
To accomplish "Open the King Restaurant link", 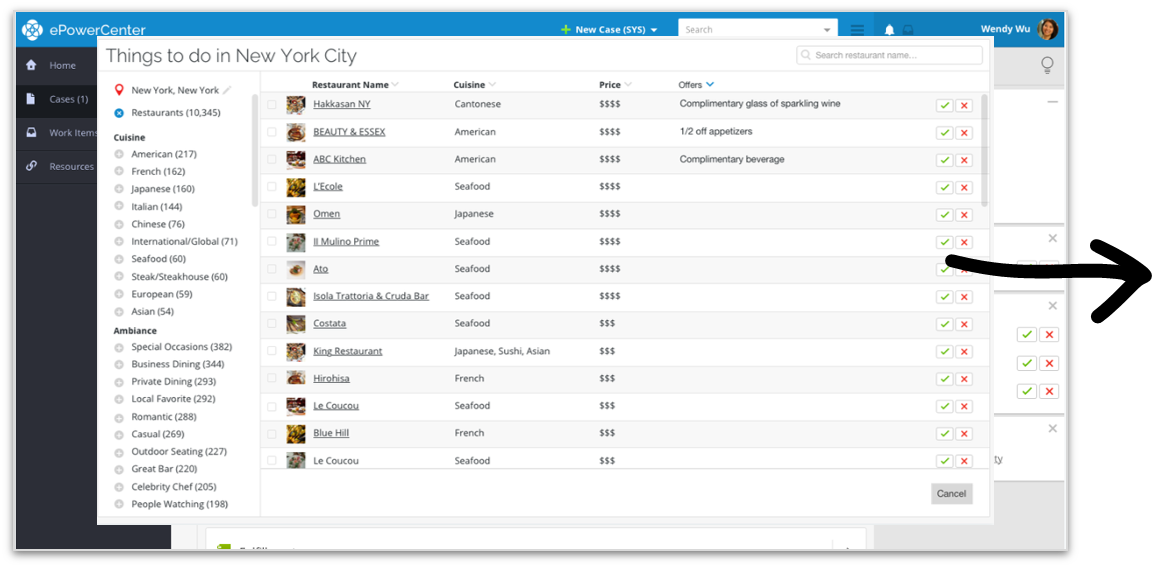I will pyautogui.click(x=347, y=351).
